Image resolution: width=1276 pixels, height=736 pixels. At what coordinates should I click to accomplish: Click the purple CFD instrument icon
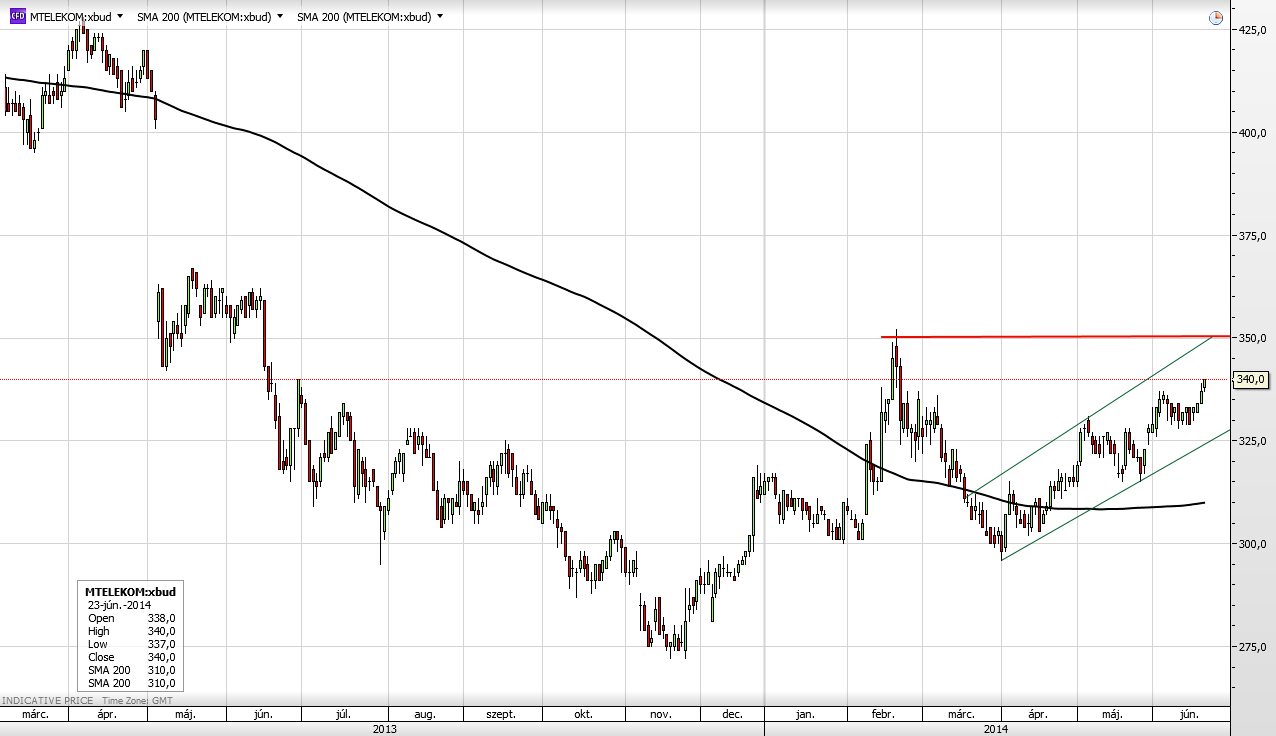(x=17, y=17)
